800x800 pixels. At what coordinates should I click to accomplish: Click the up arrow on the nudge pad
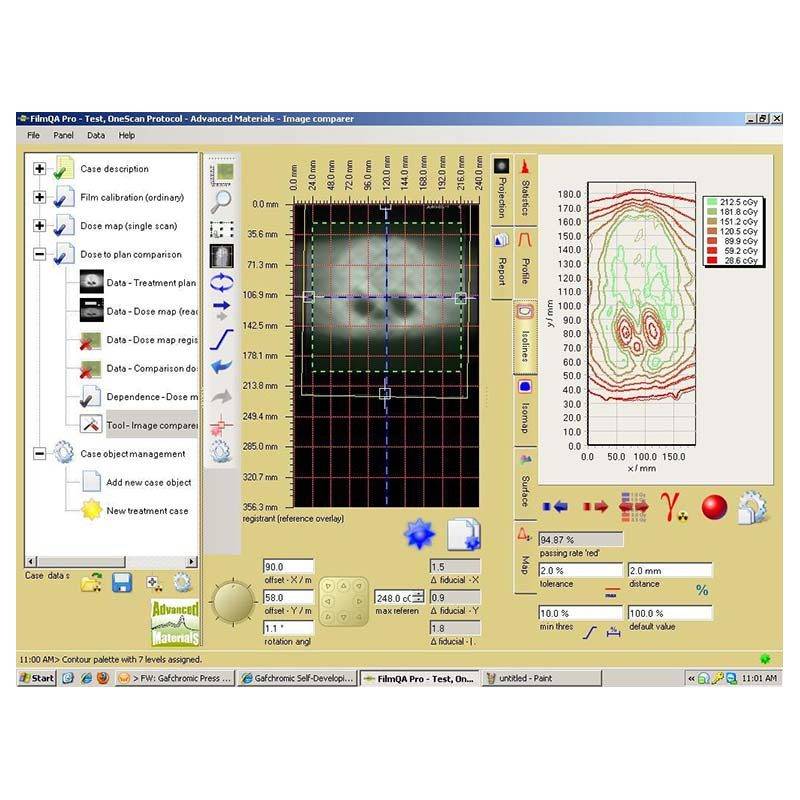[343, 586]
